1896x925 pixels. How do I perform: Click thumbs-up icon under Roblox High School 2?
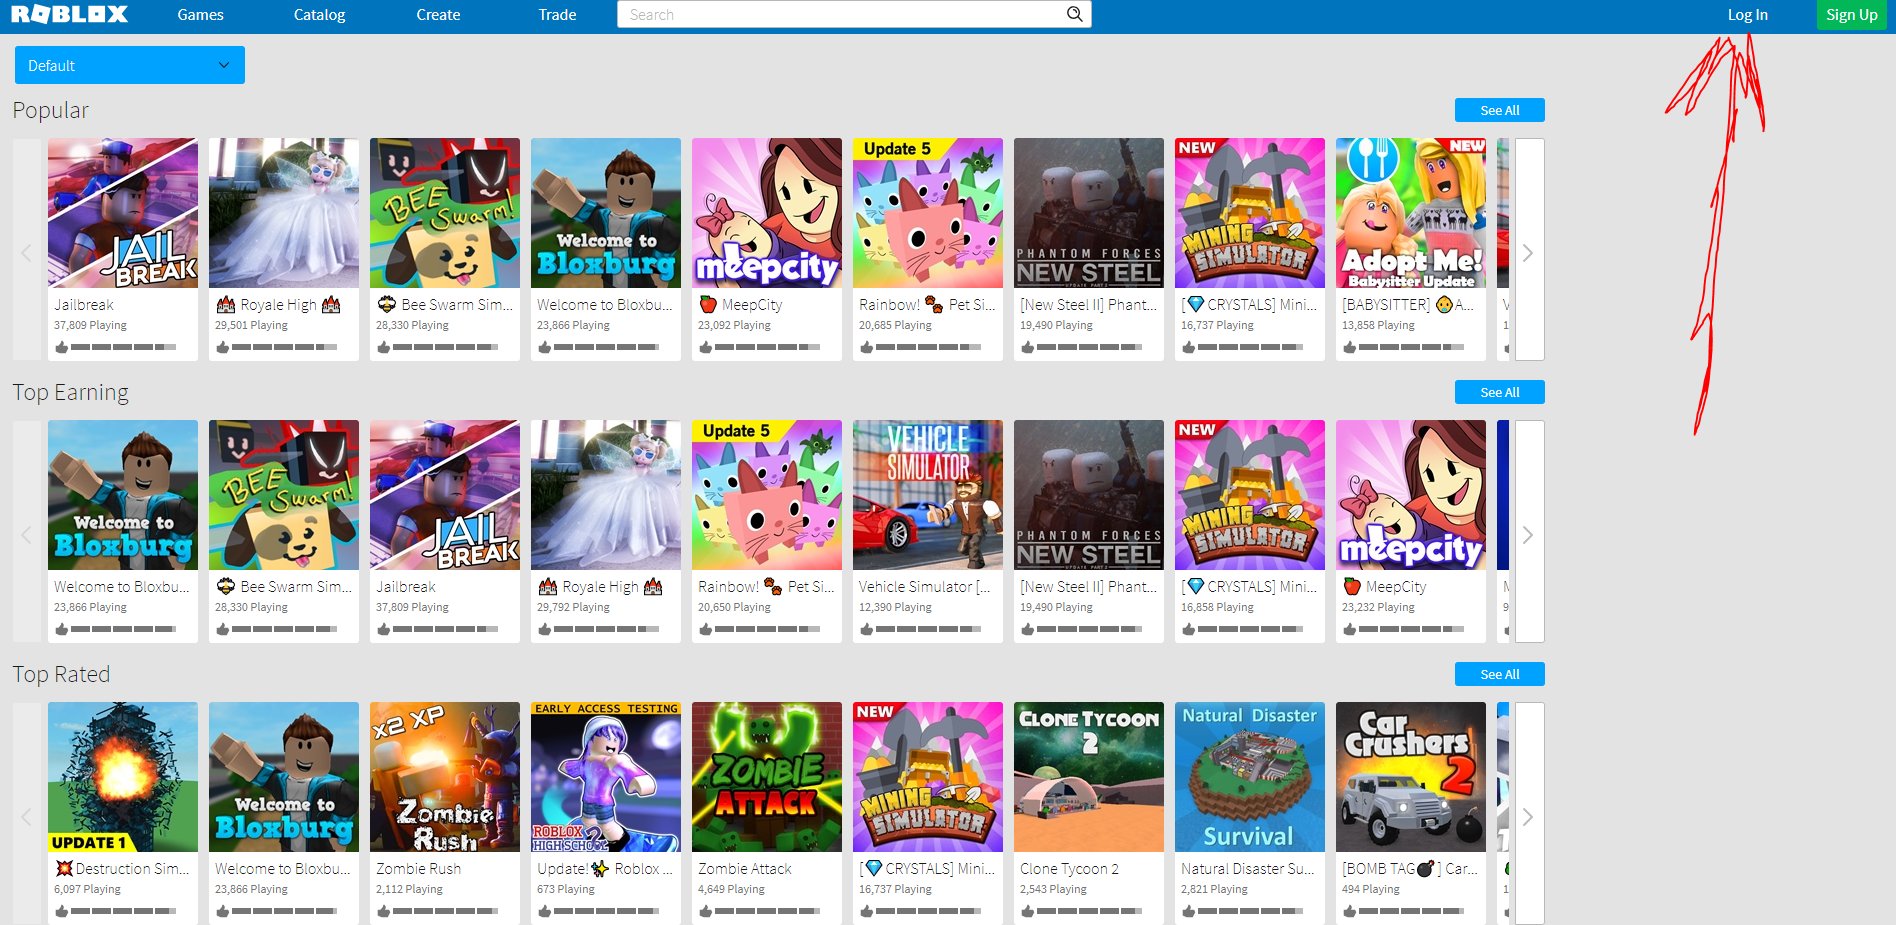[545, 911]
